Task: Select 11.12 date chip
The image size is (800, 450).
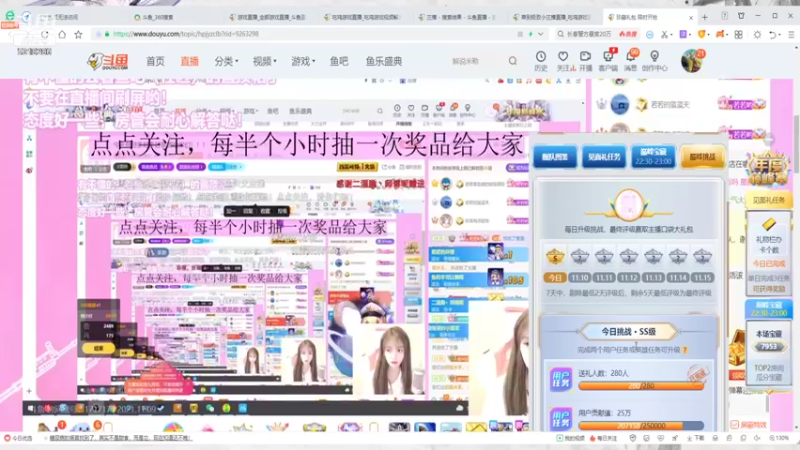Action: (x=629, y=278)
